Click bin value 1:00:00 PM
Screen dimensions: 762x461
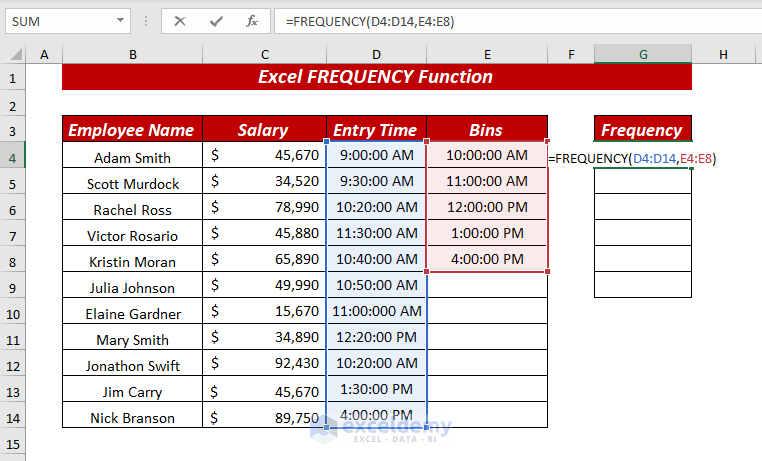tap(487, 234)
